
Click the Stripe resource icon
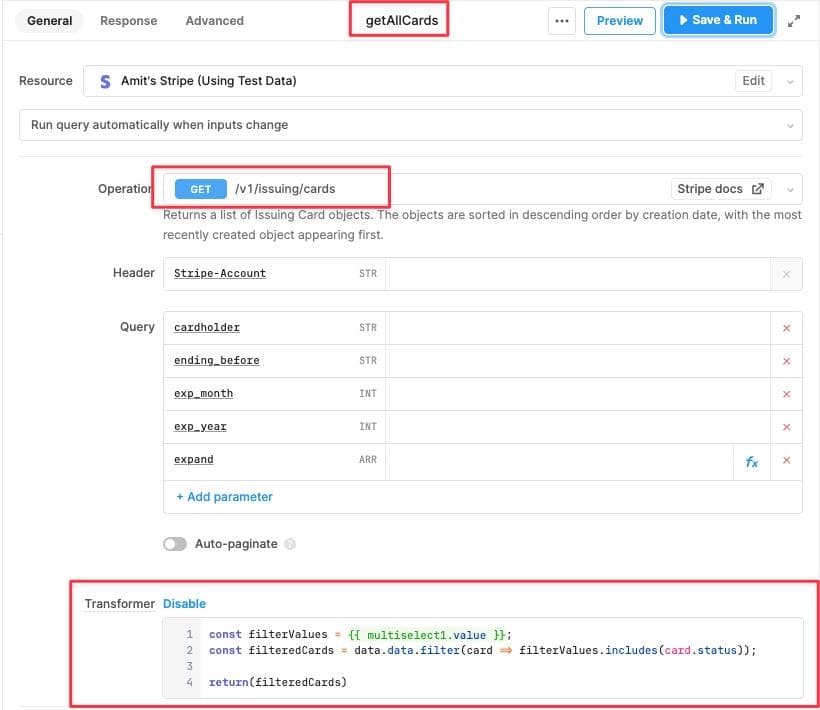pyautogui.click(x=105, y=81)
